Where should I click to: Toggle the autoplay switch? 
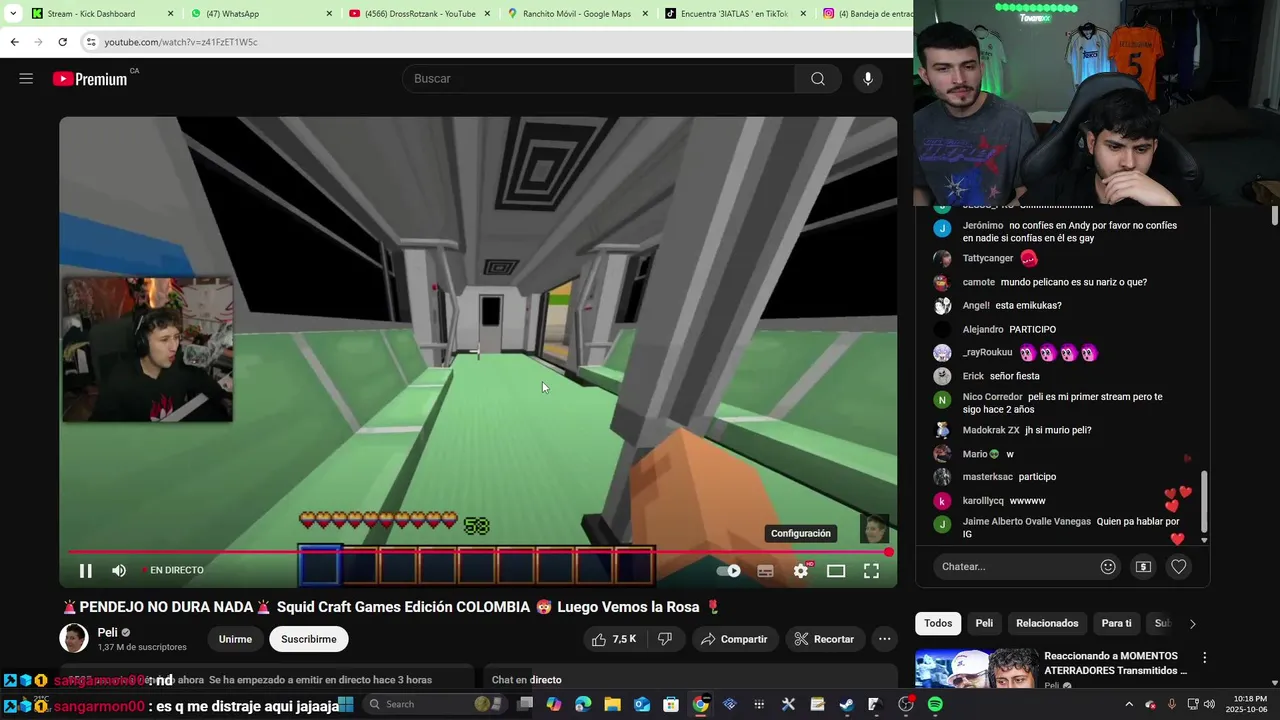[x=729, y=571]
